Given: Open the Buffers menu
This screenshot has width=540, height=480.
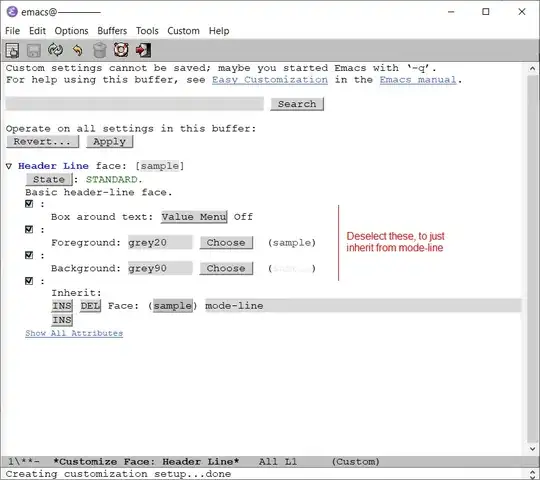Looking at the screenshot, I should pyautogui.click(x=112, y=31).
